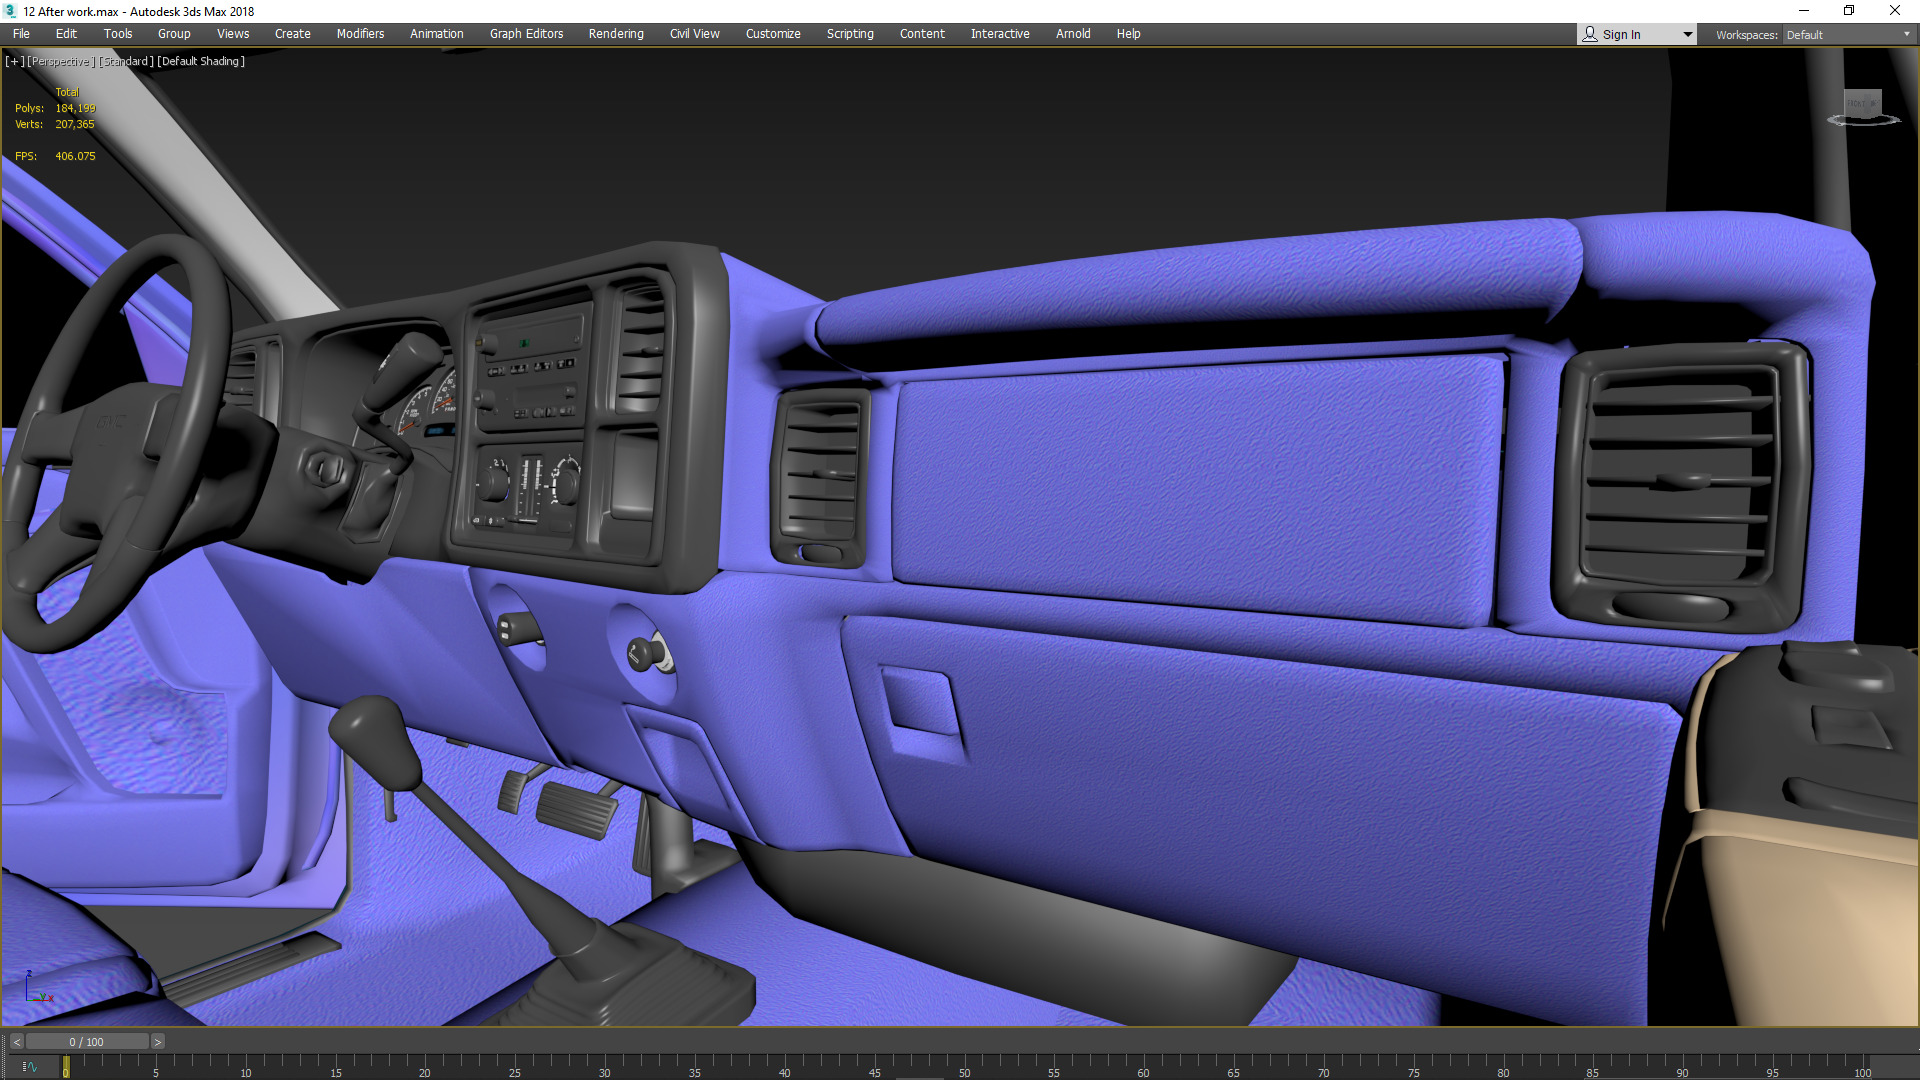This screenshot has width=1920, height=1080.
Task: Open the Rendering menu
Action: (616, 34)
